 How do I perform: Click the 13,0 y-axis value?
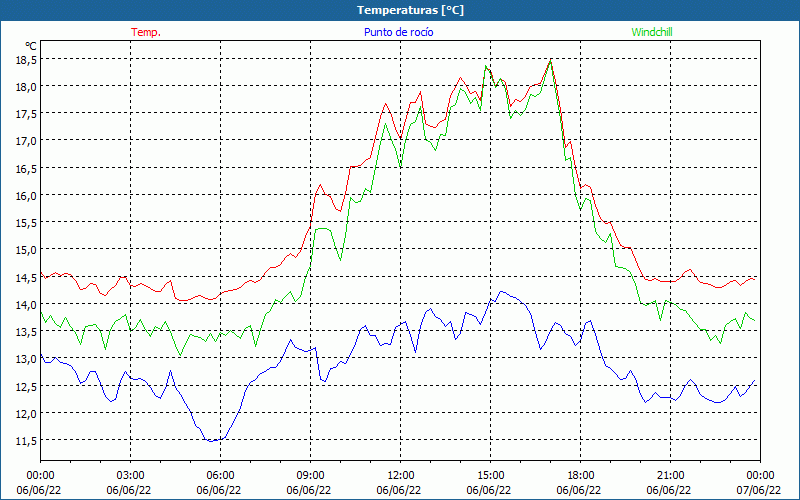(x=27, y=359)
